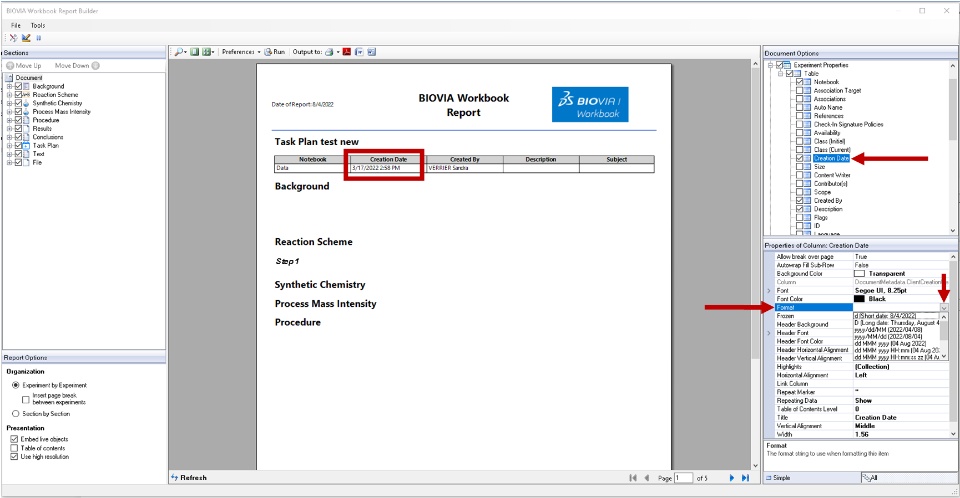Image resolution: width=960 pixels, height=498 pixels.
Task: Output the report to PDF
Action: (347, 52)
